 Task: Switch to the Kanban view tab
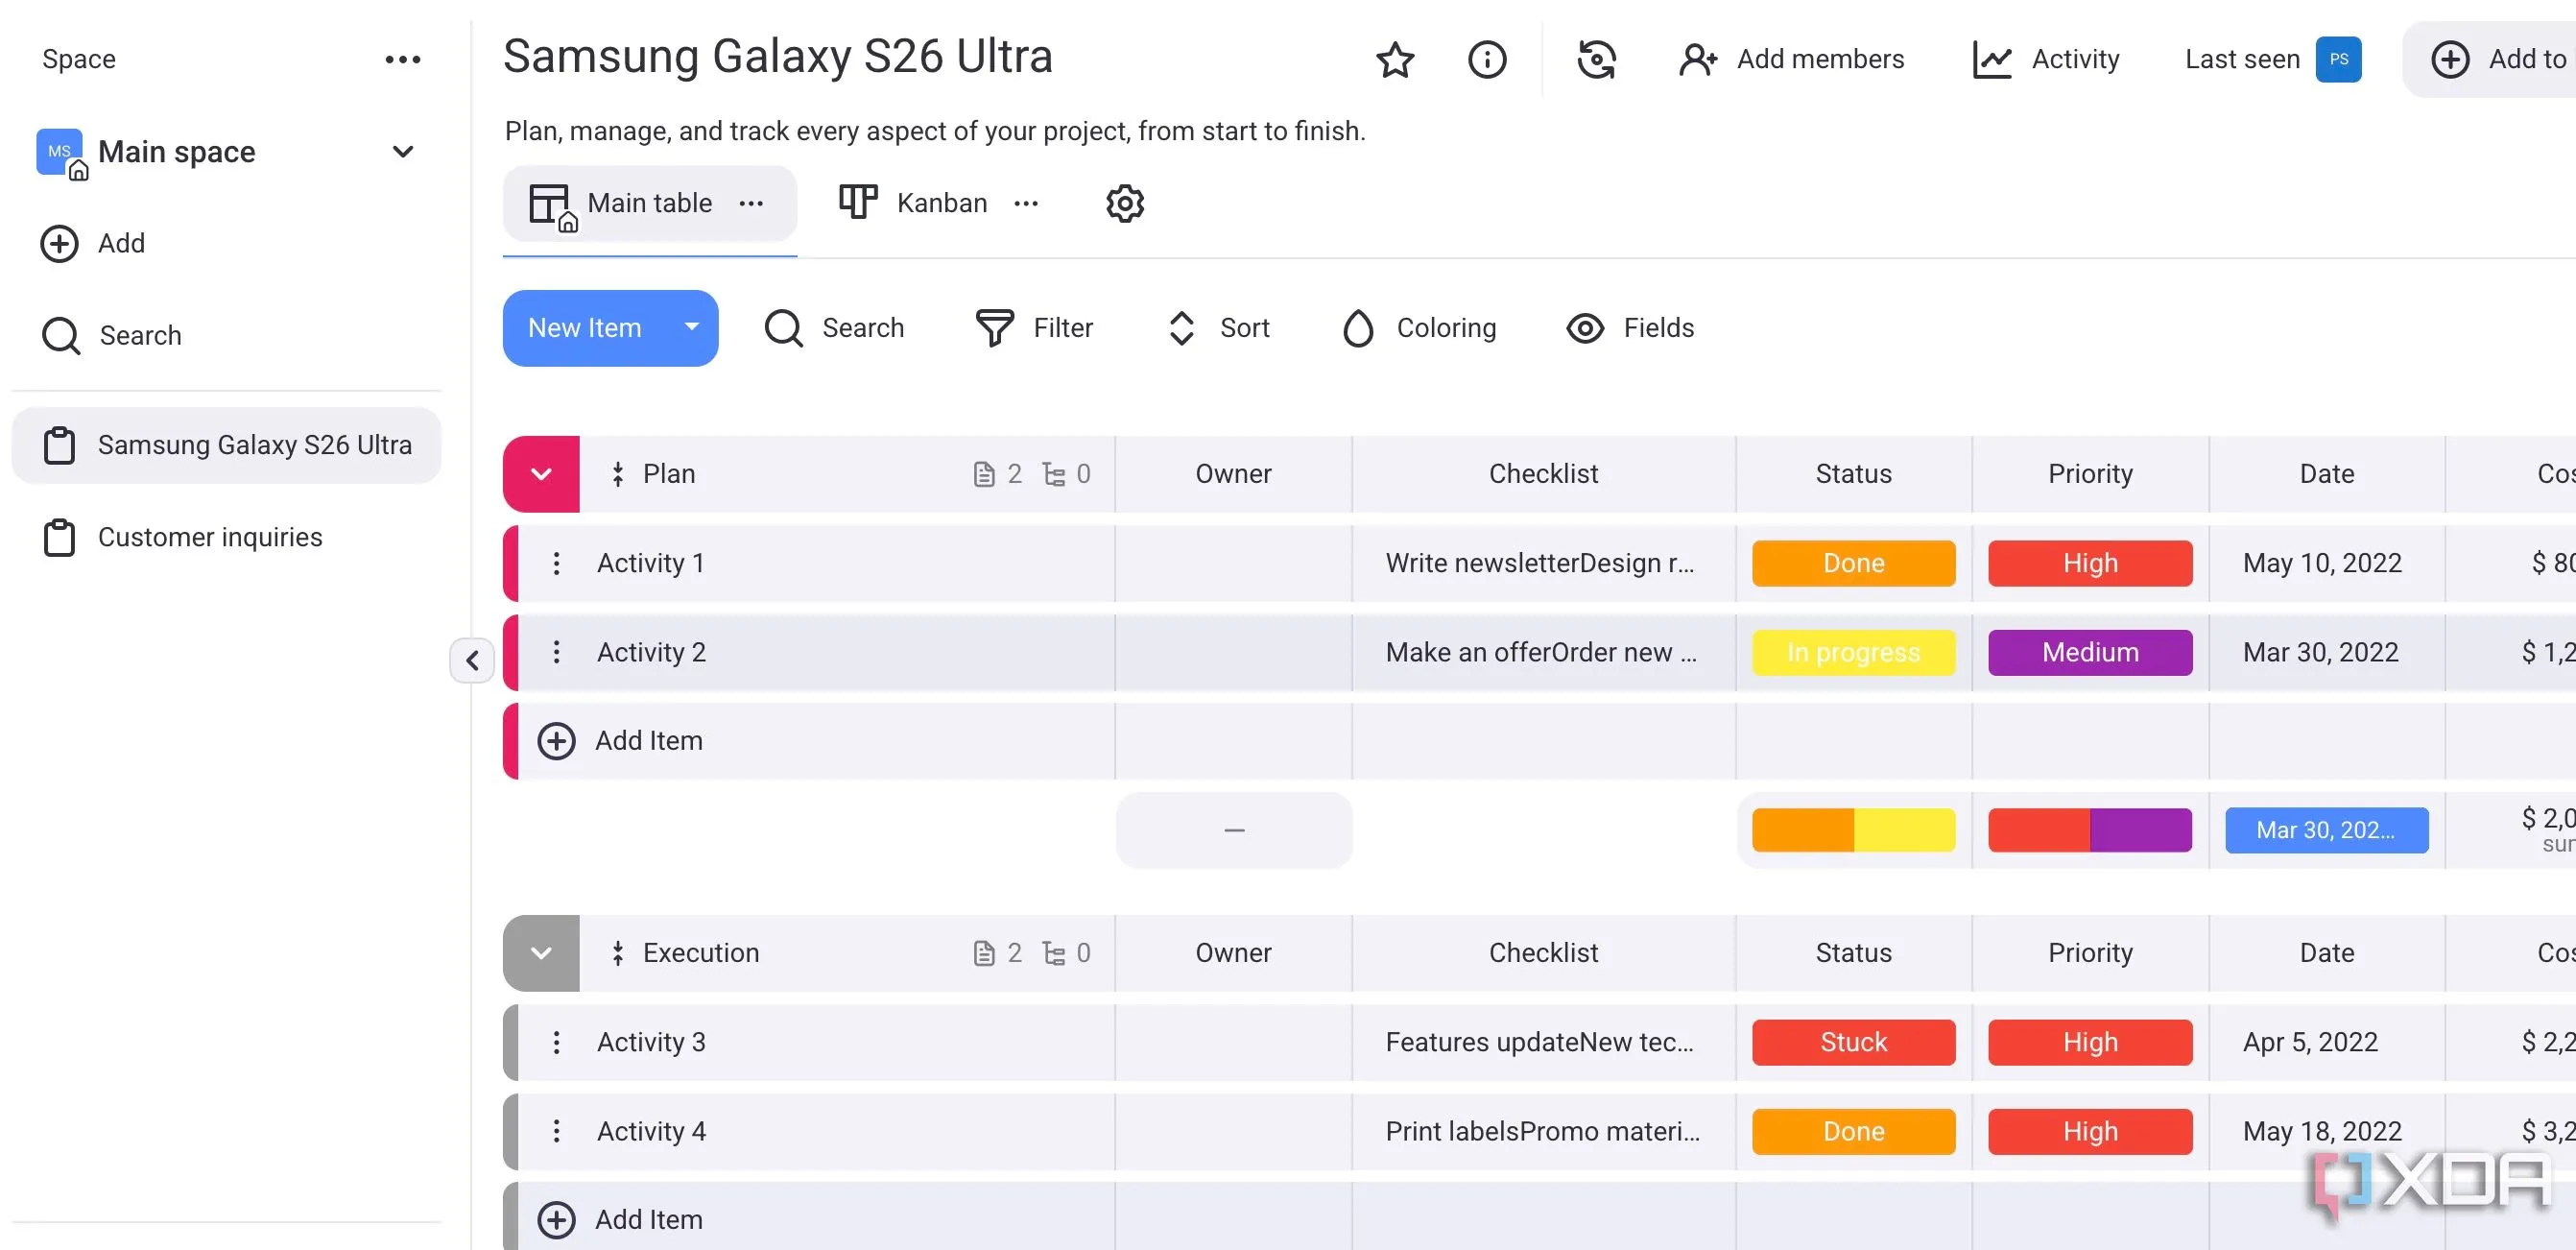[942, 204]
